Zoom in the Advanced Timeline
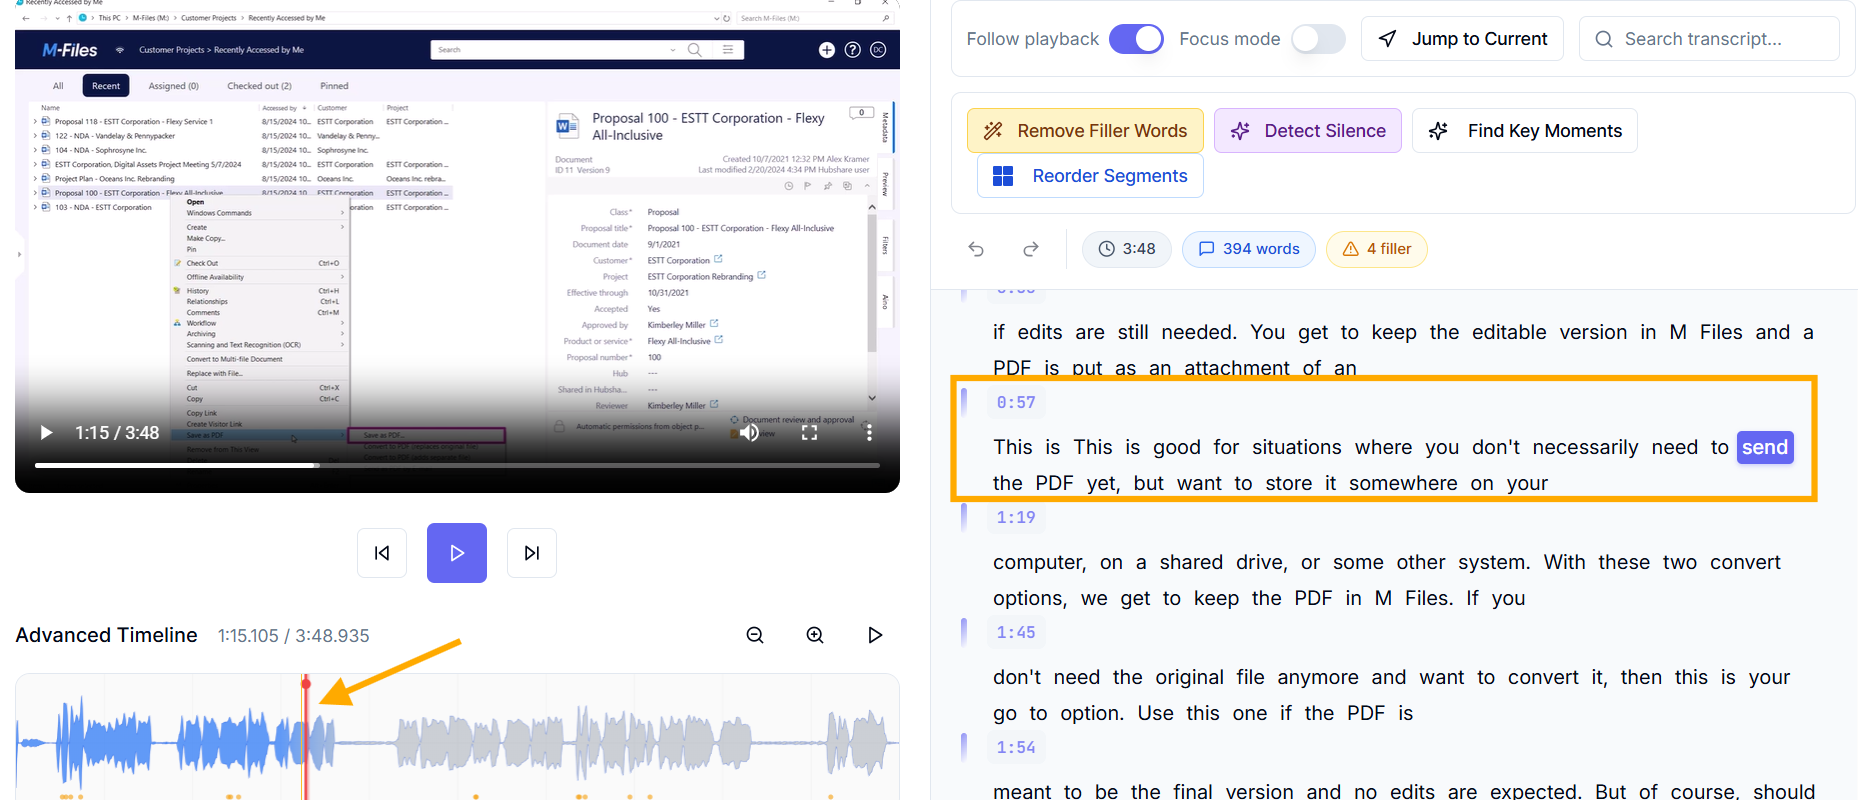The height and width of the screenshot is (800, 1858). 815,635
